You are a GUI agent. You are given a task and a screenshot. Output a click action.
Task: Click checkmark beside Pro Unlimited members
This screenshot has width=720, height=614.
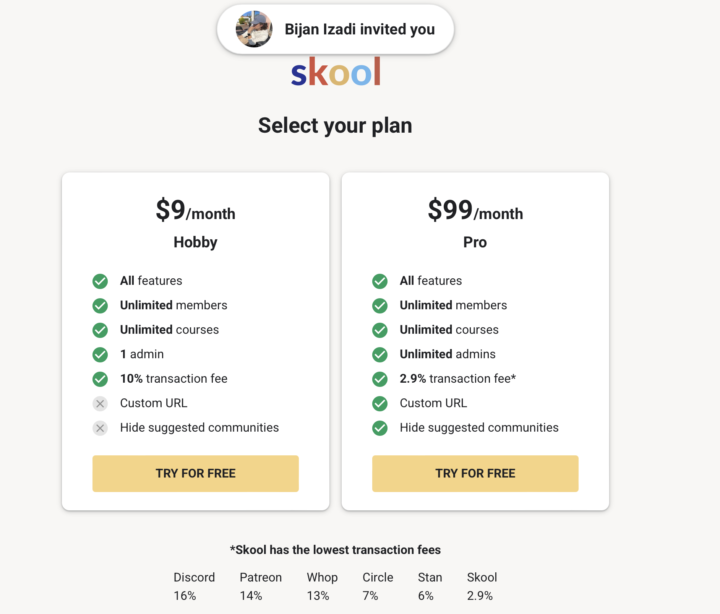pos(380,305)
